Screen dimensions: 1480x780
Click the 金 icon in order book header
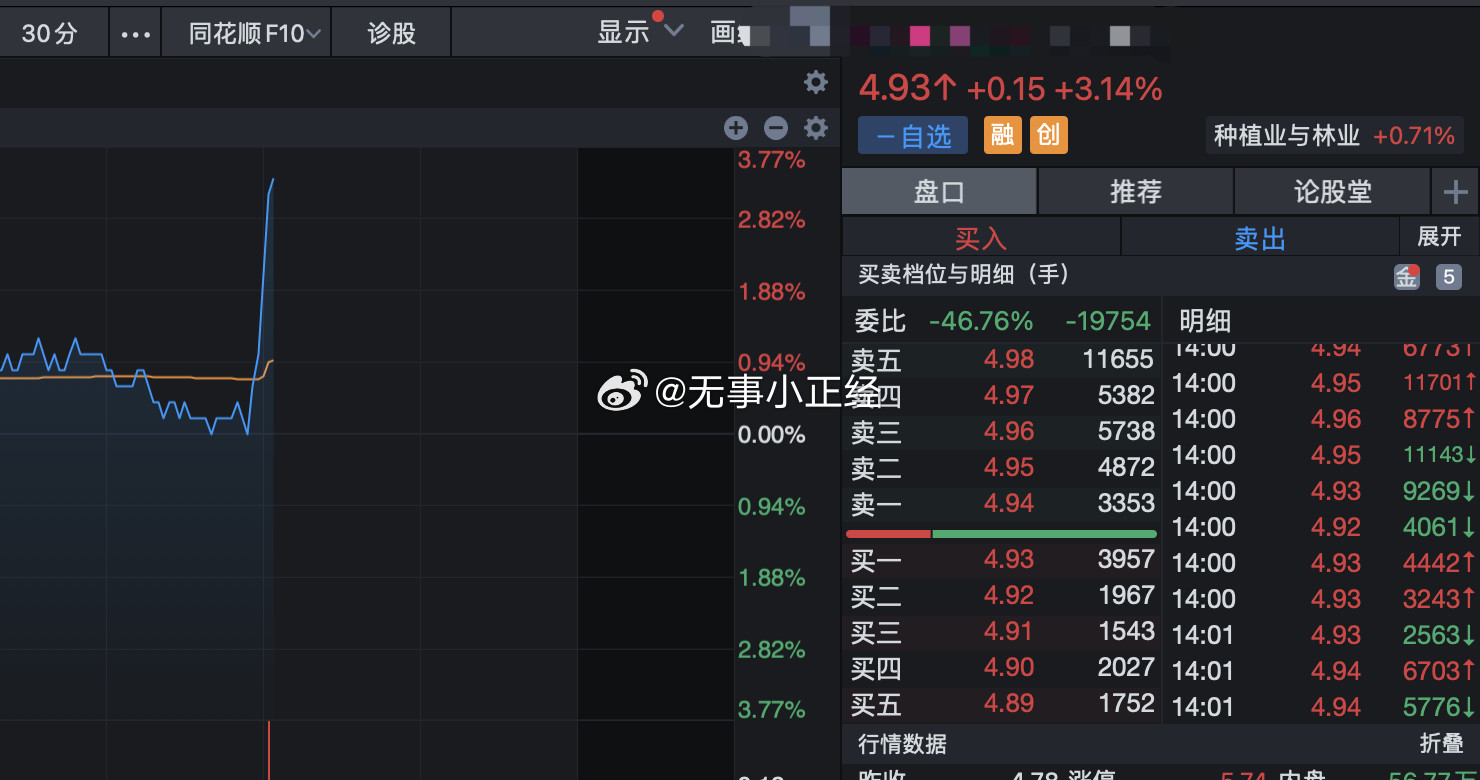[x=1407, y=277]
